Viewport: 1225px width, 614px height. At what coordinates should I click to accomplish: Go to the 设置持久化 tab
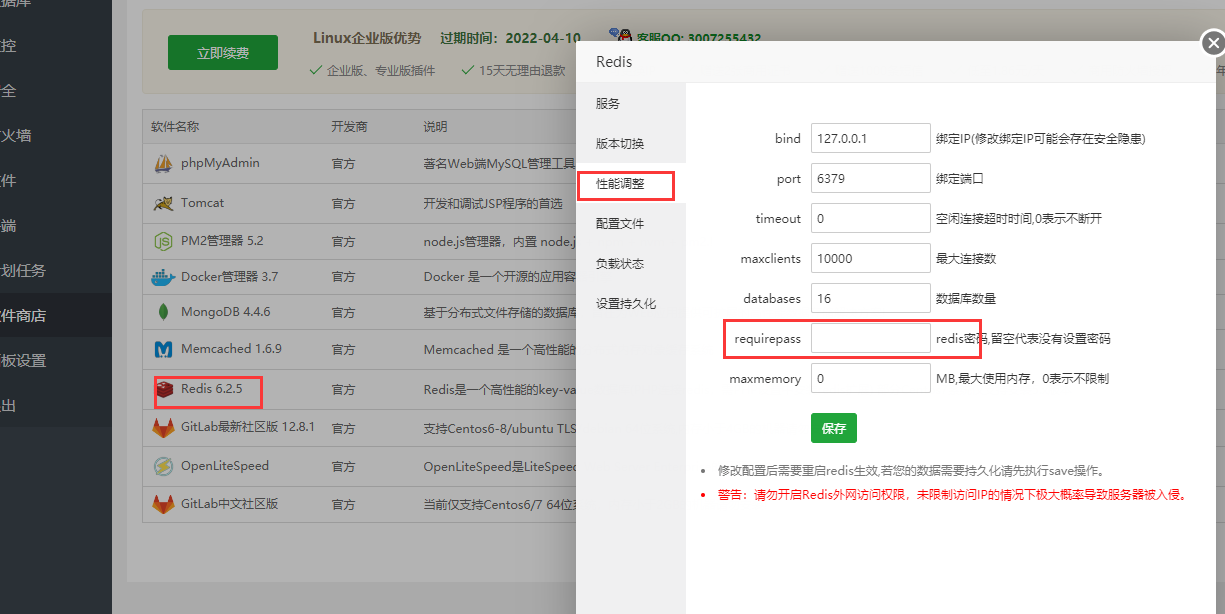[626, 304]
